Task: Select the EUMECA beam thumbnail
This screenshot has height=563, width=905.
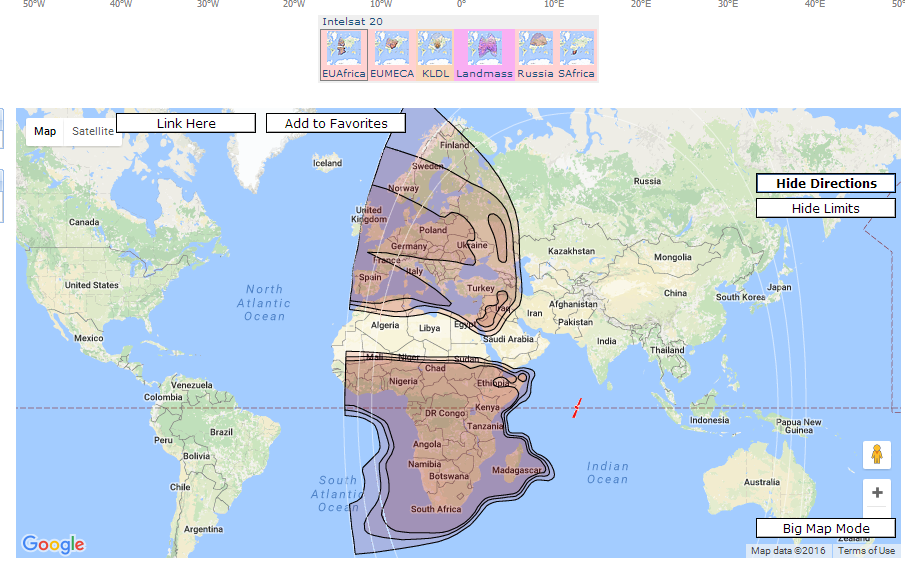Action: click(392, 54)
